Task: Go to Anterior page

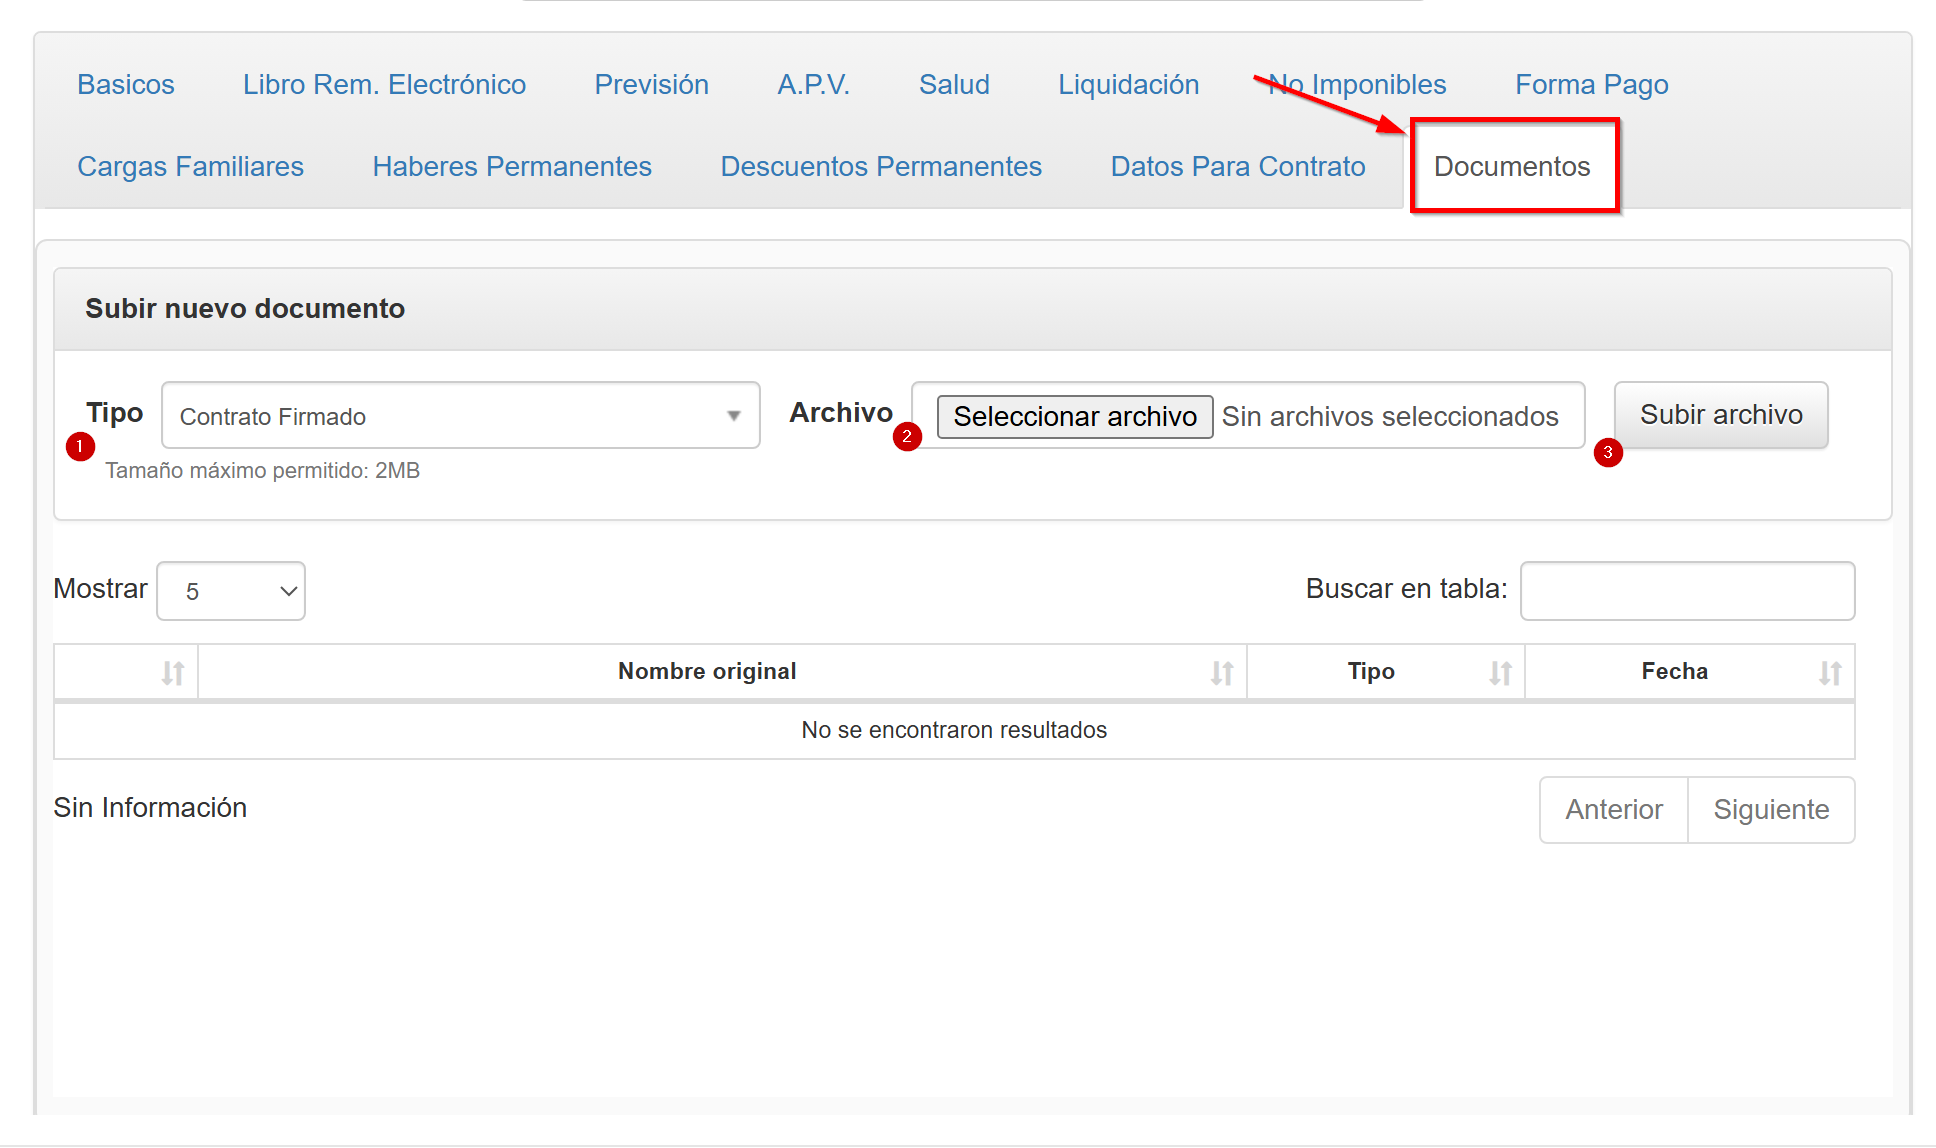Action: point(1613,810)
